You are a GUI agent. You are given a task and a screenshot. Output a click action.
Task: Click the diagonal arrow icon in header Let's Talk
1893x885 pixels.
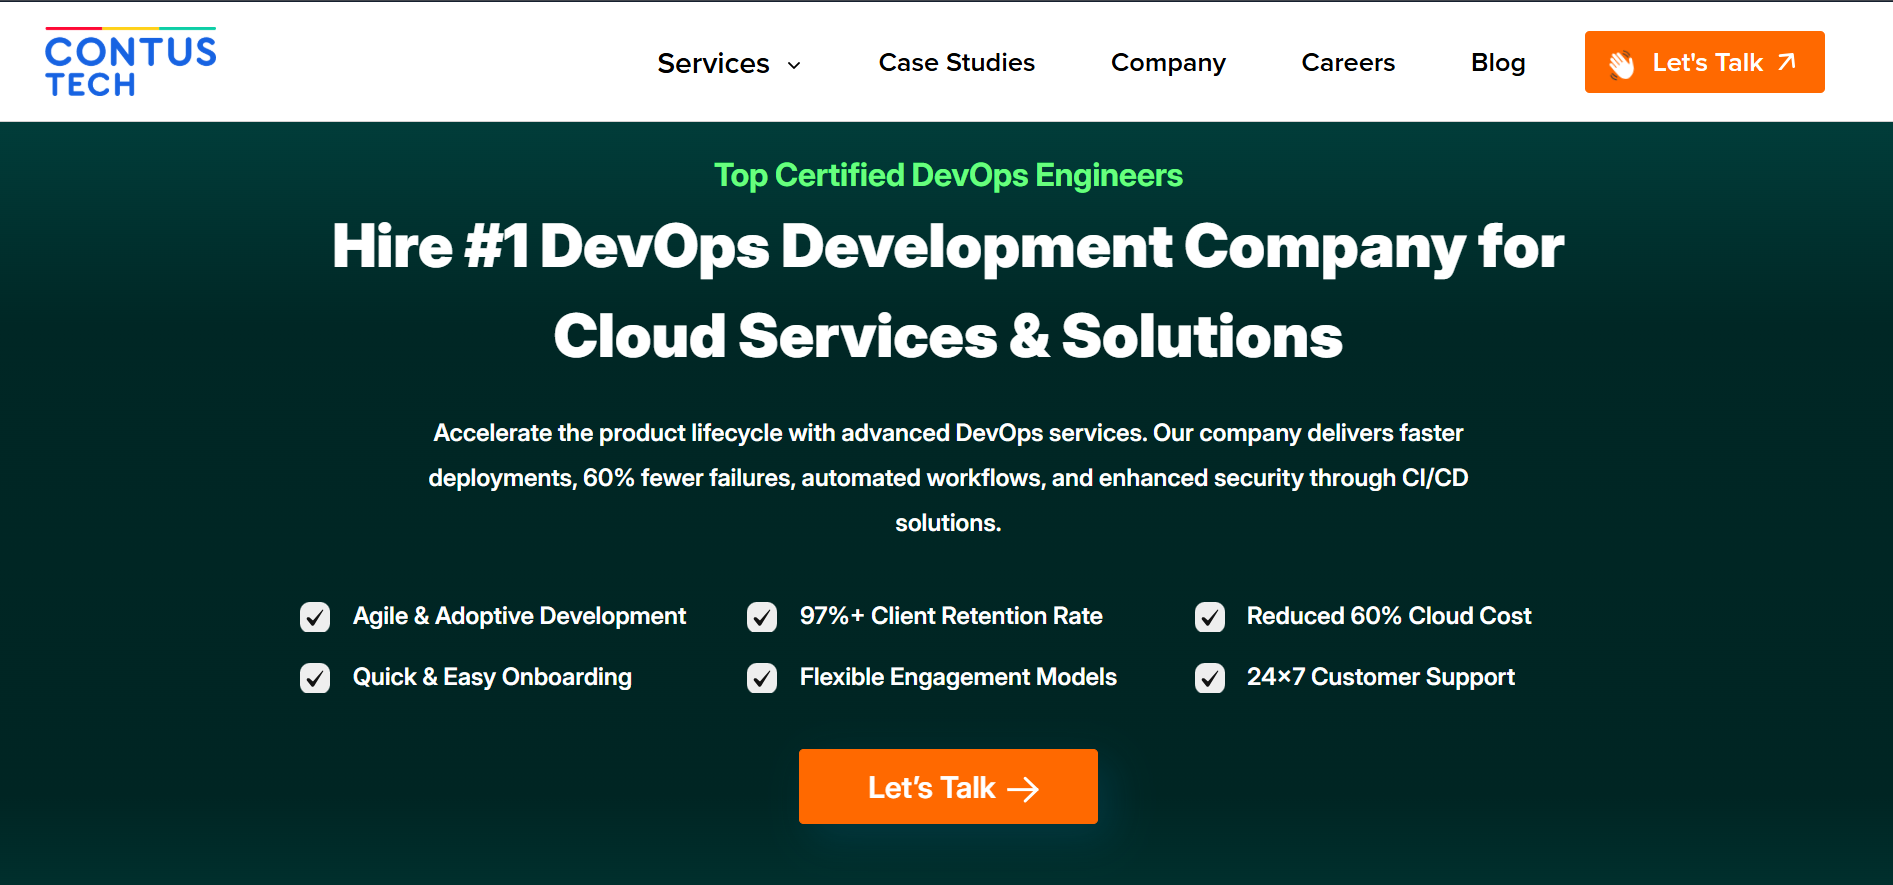click(1787, 62)
